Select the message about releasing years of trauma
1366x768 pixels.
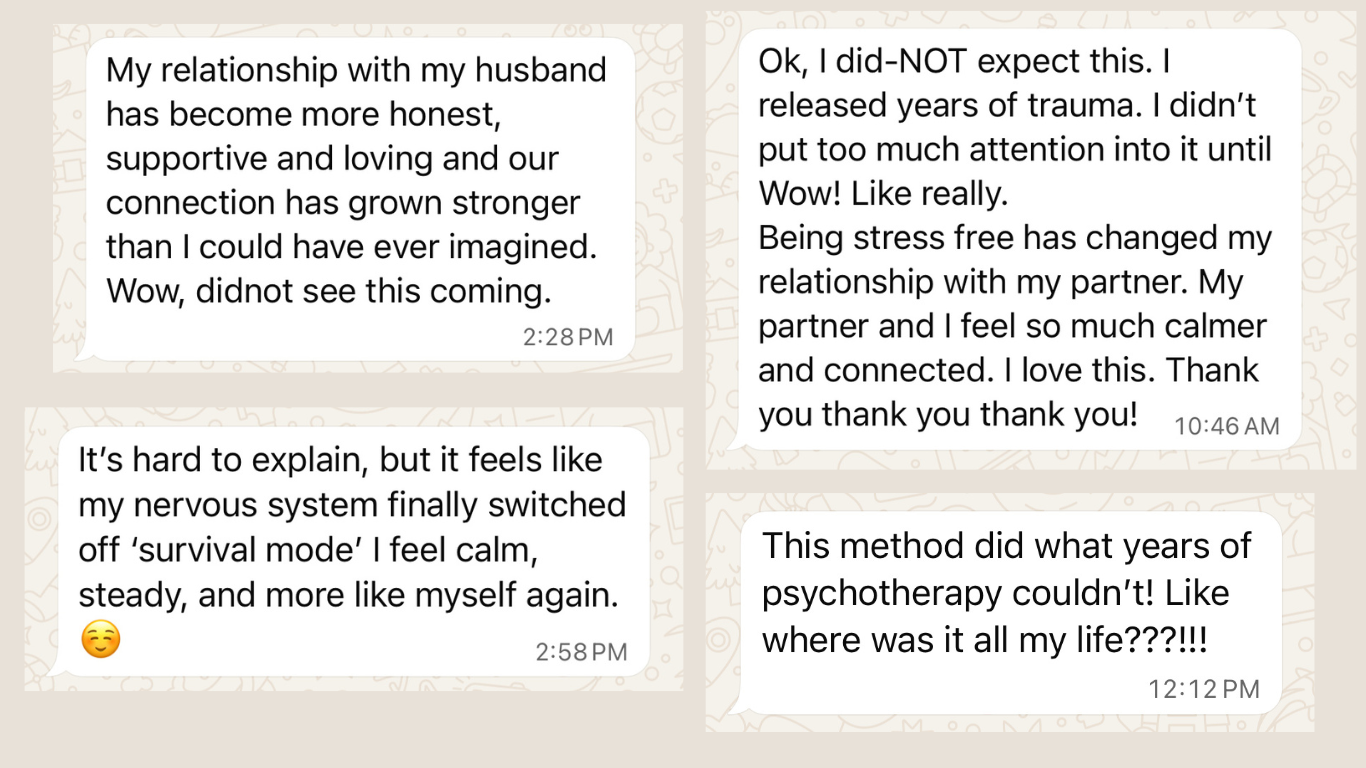tap(1013, 240)
